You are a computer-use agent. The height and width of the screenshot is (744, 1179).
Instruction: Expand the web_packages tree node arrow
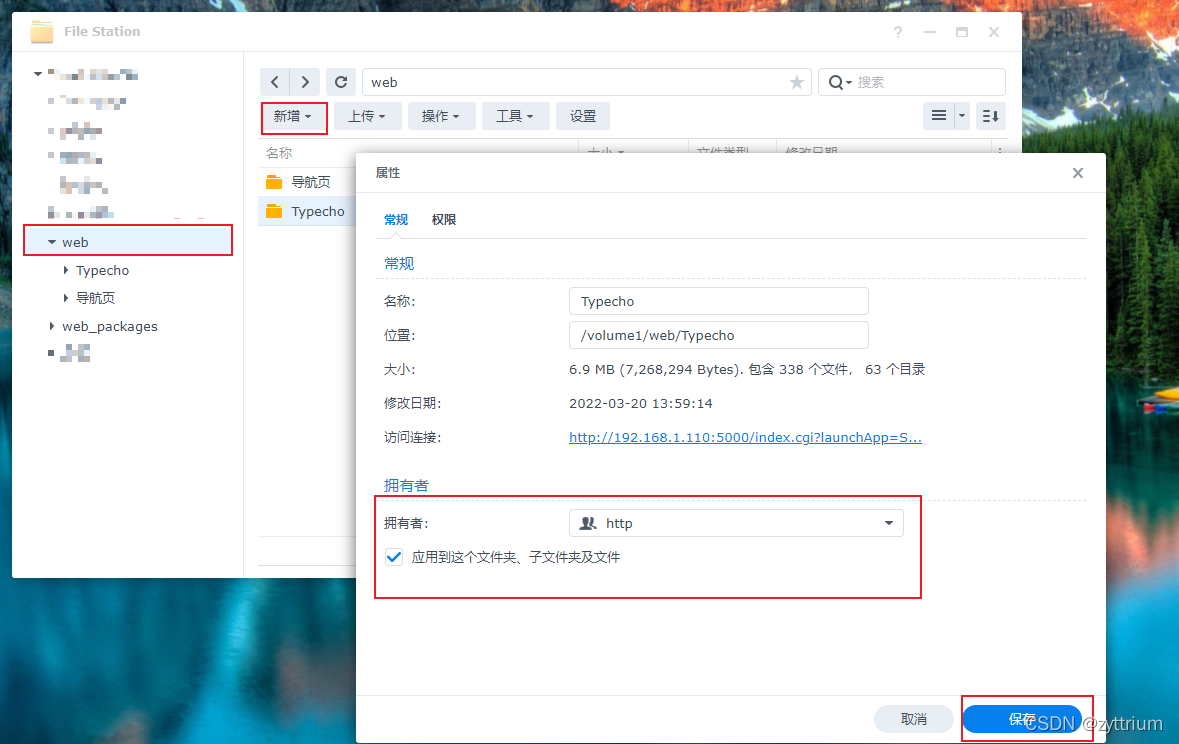pos(52,326)
